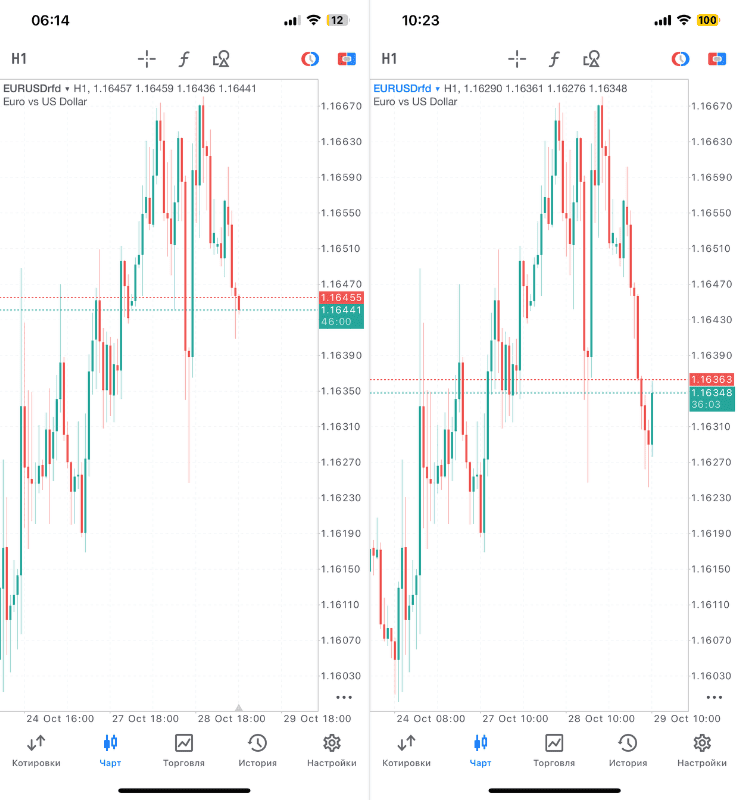Viewport: 739px width, 800px height.
Task: Tap crosshair icon in right 10:23 screen
Action: click(x=517, y=59)
